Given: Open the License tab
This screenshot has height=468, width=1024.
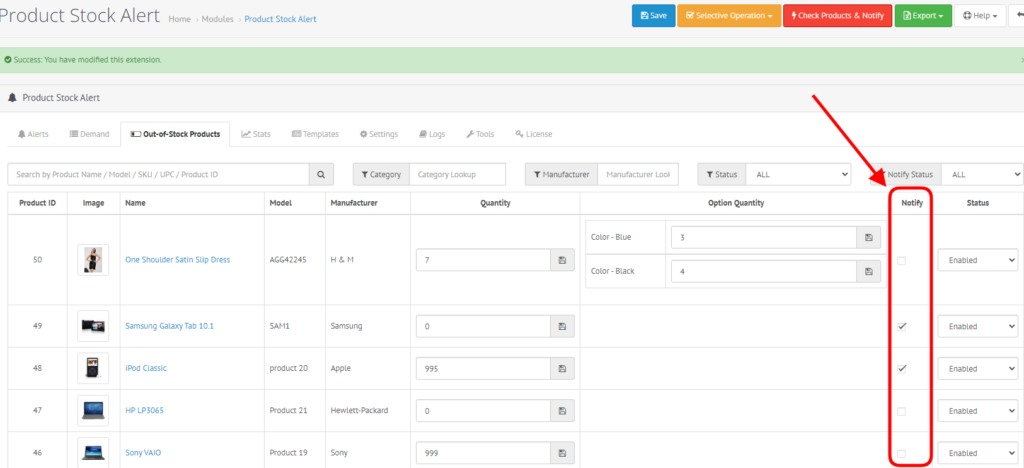Looking at the screenshot, I should click(534, 134).
